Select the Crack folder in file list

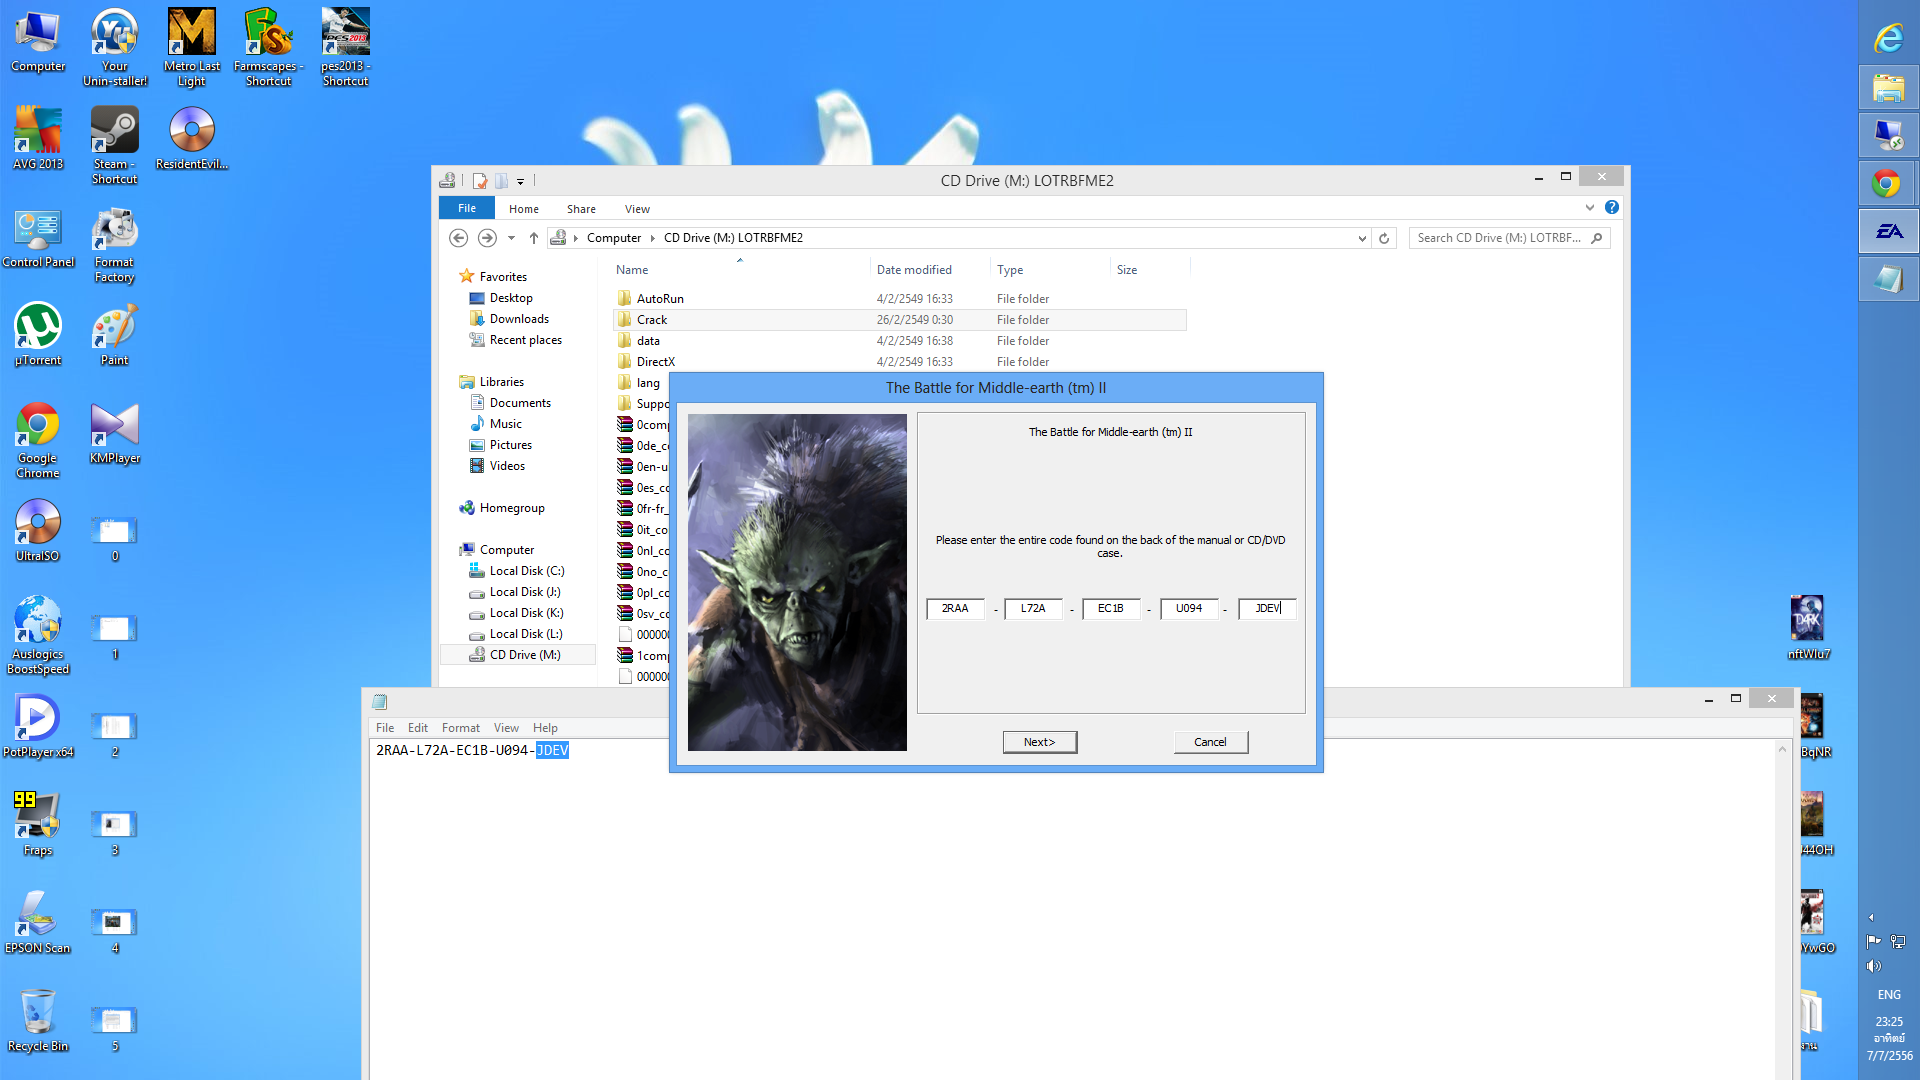(x=652, y=320)
